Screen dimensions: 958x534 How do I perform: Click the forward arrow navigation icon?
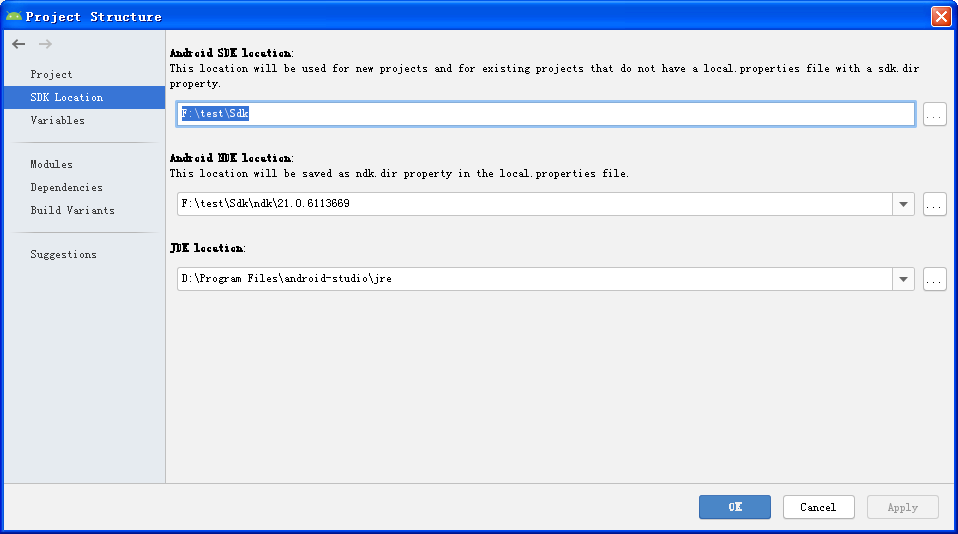pos(45,44)
